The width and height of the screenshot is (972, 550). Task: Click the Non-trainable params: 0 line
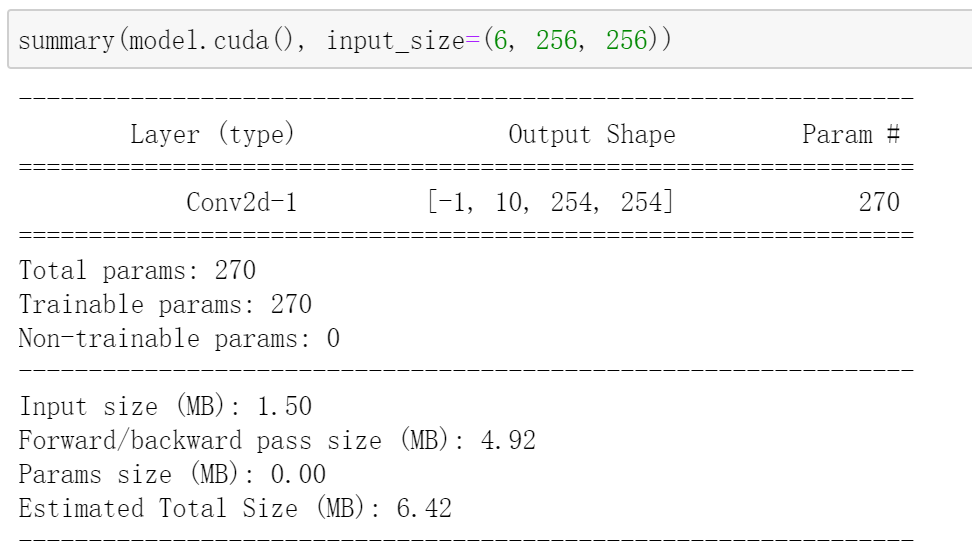tap(179, 339)
